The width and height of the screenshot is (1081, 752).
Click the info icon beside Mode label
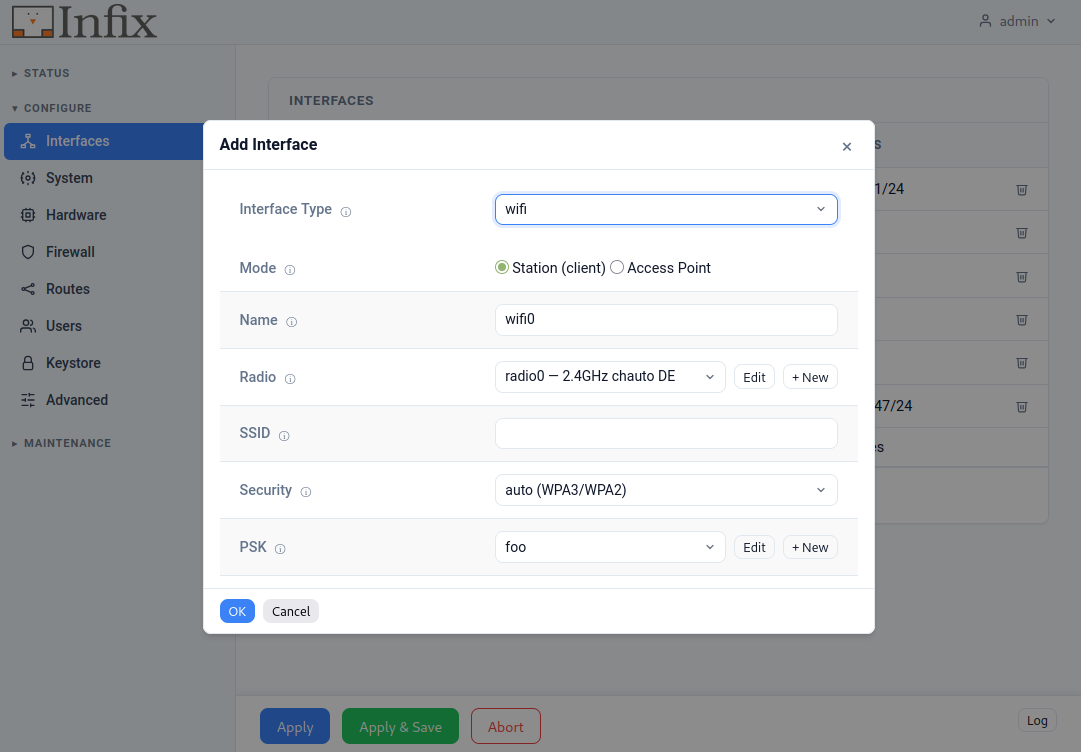pos(290,270)
